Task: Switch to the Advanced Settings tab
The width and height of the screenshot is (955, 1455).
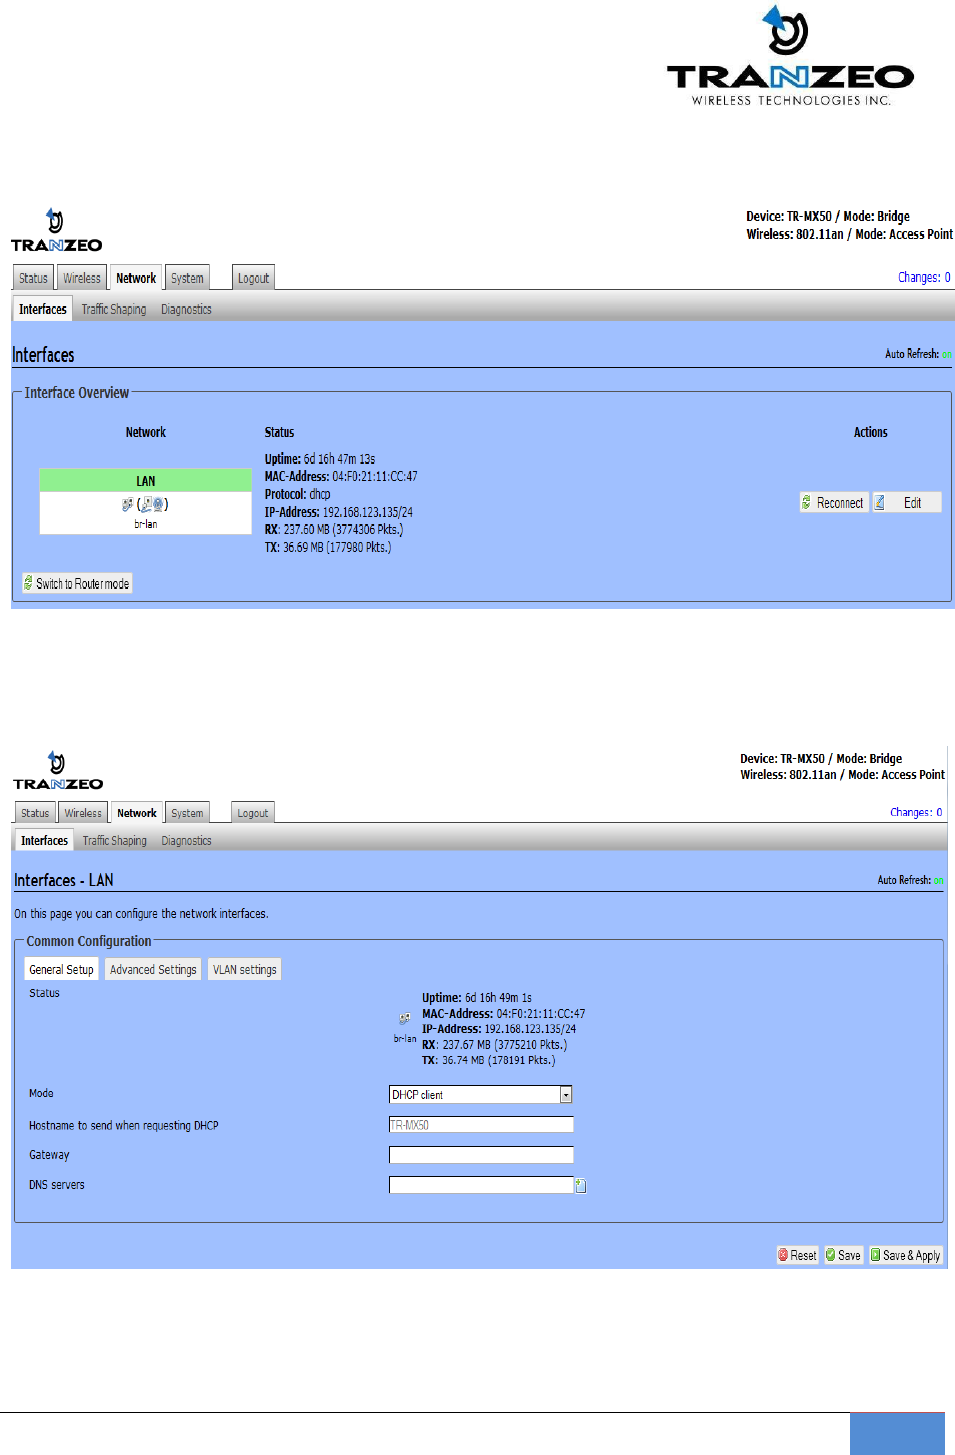Action: tap(153, 969)
